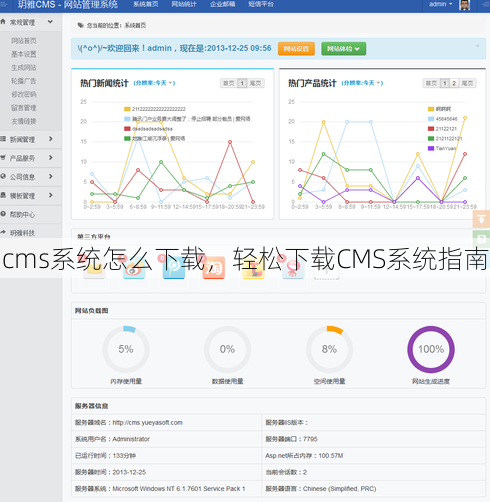Click the tag icon in the breadcrumb bar

[80, 25]
